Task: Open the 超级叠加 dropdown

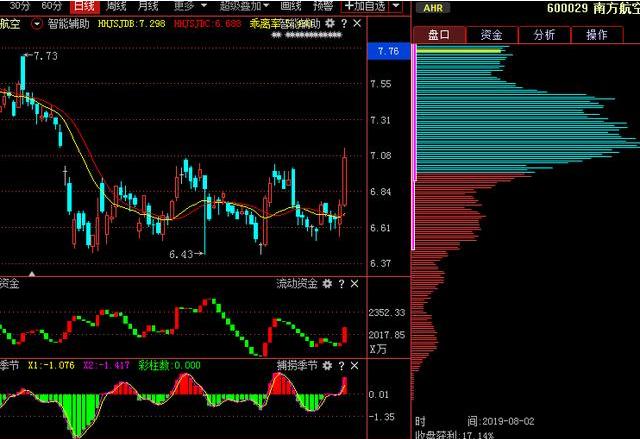Action: tap(244, 6)
